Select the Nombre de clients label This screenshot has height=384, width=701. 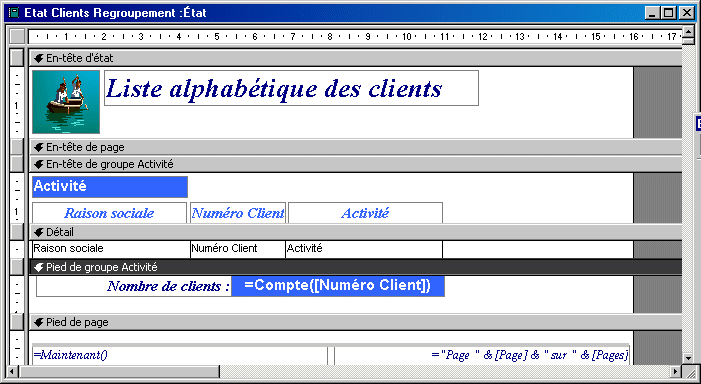tap(134, 286)
